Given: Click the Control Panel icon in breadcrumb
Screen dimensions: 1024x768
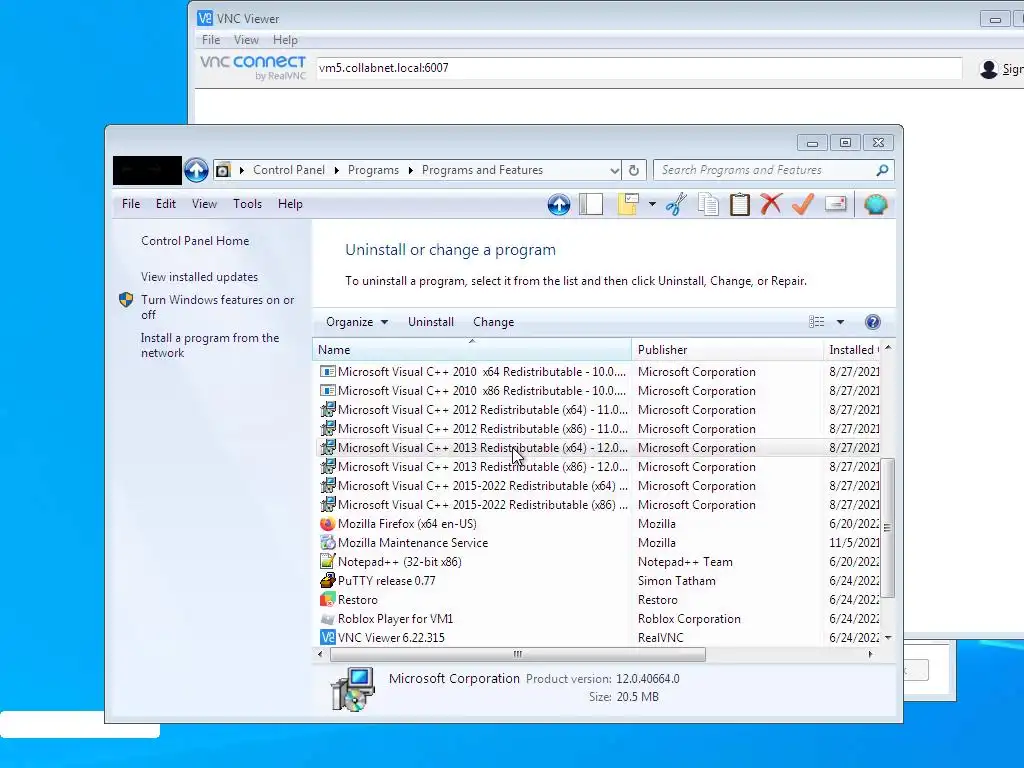Looking at the screenshot, I should click(x=223, y=170).
